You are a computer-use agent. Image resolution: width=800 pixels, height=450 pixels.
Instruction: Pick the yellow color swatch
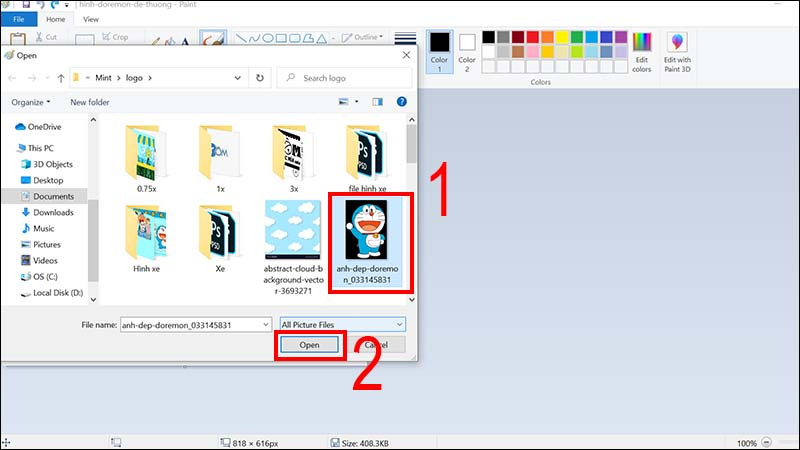562,37
